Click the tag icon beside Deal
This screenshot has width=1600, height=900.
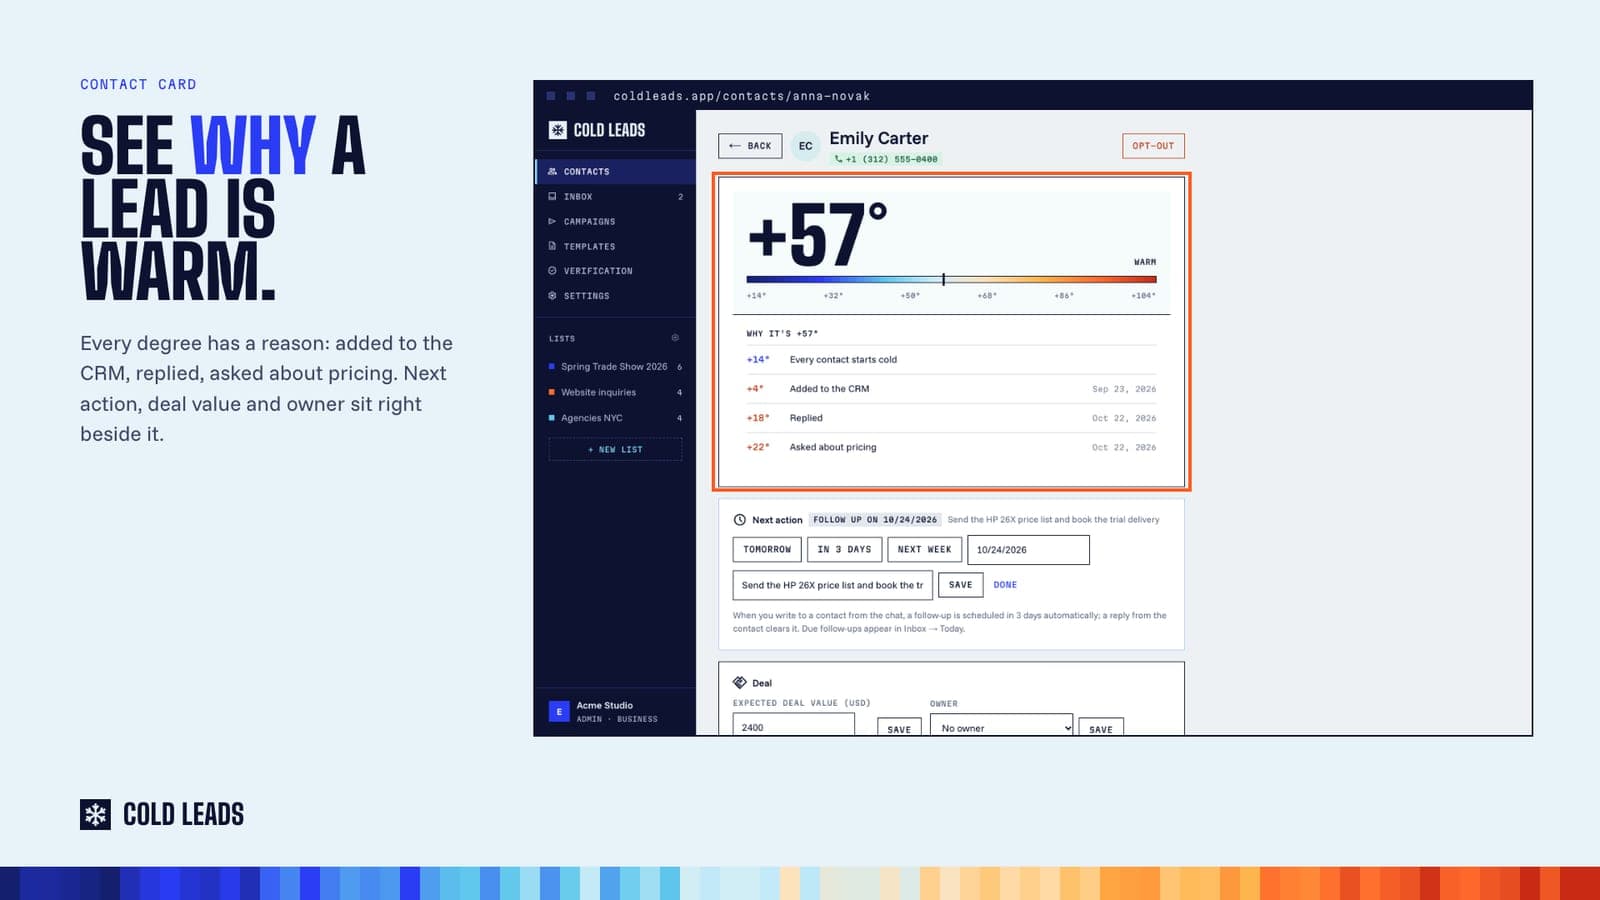(740, 683)
